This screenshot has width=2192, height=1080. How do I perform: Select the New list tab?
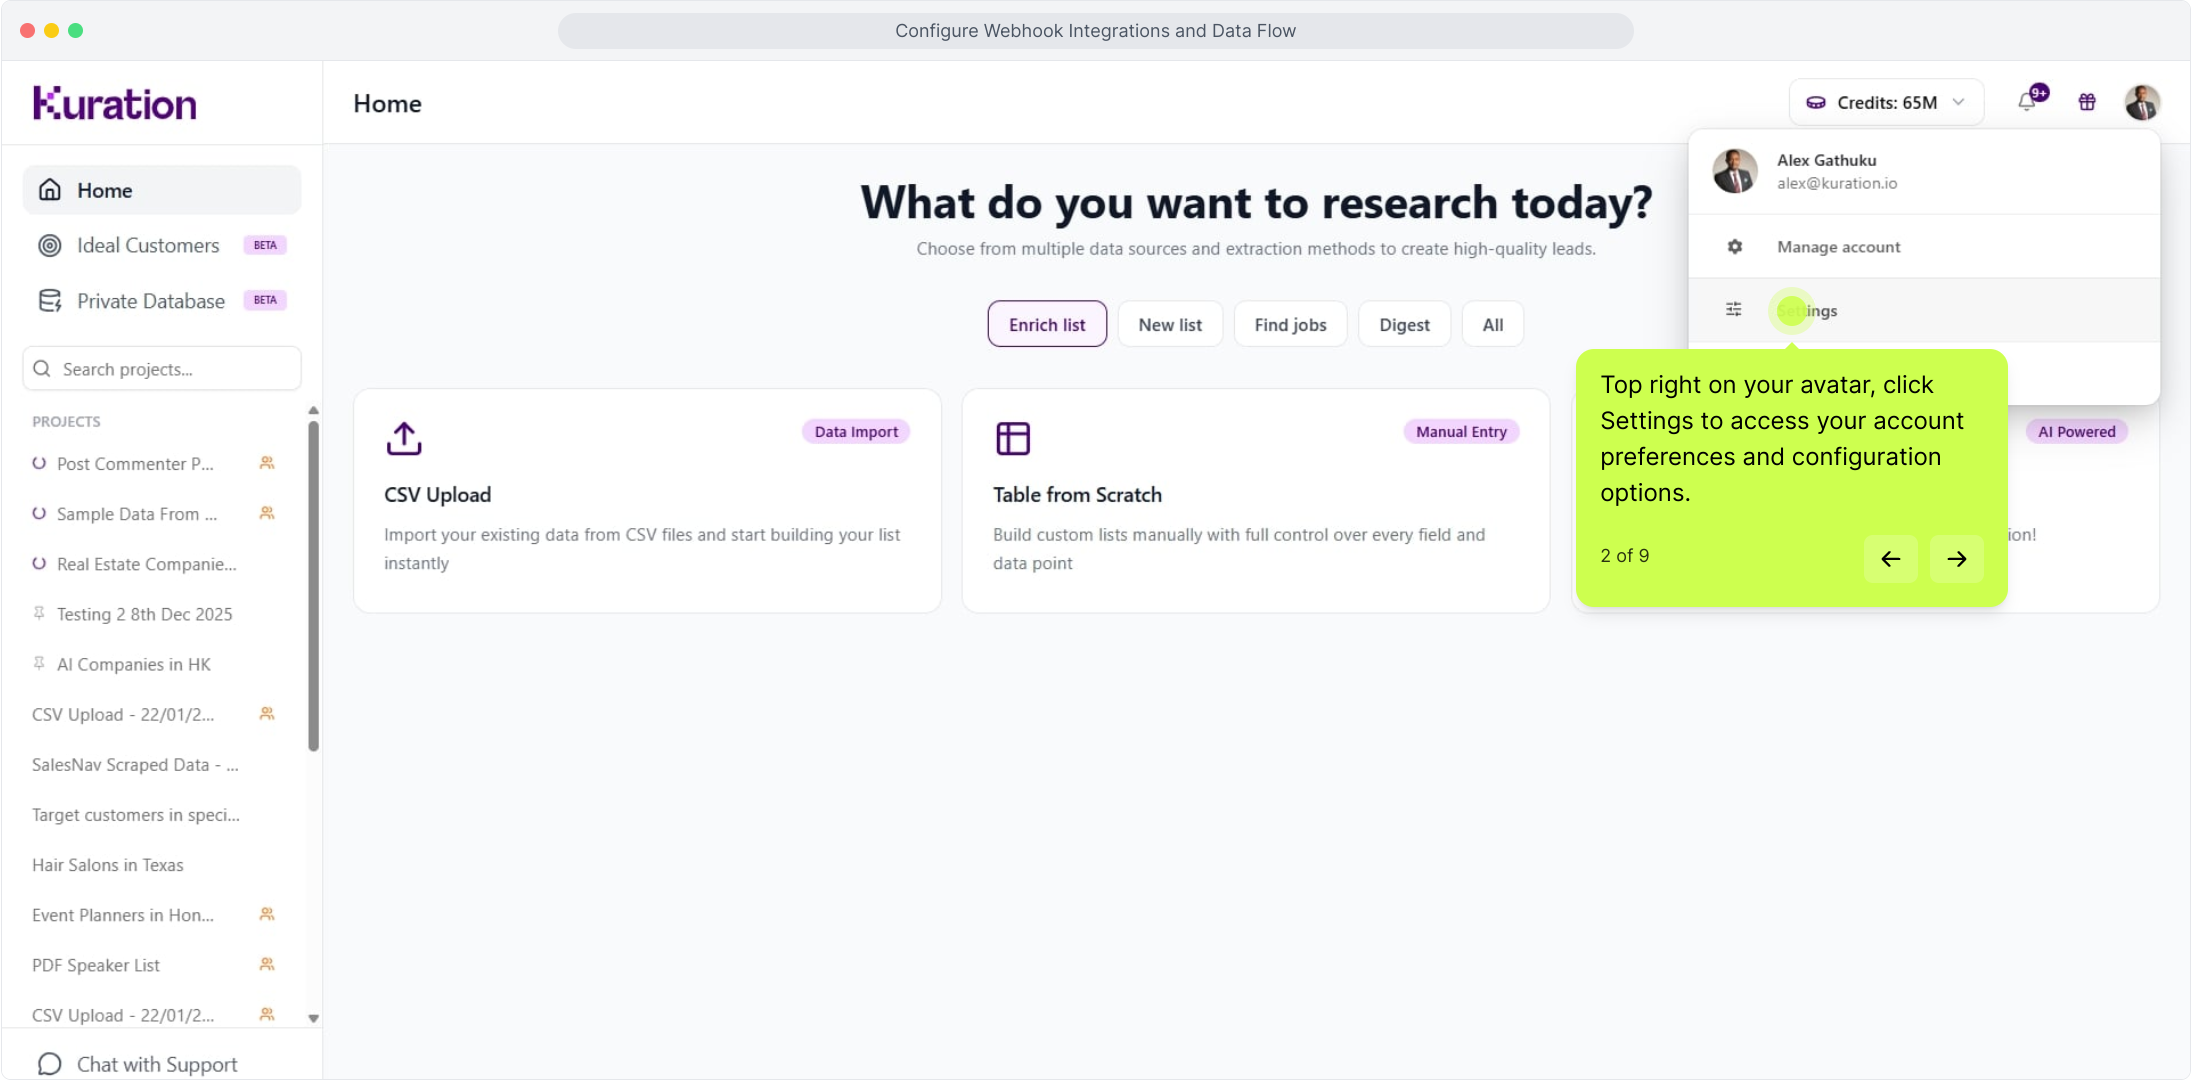[x=1170, y=324]
